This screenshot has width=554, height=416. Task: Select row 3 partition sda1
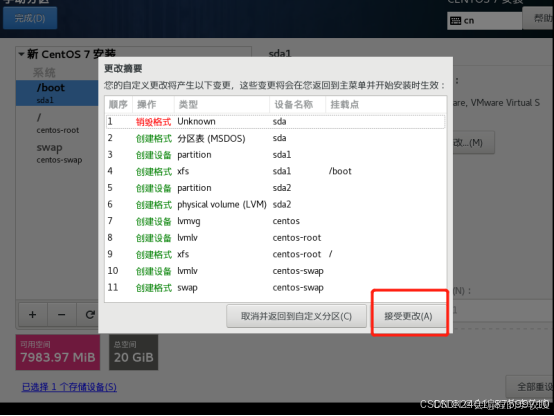pos(275,155)
